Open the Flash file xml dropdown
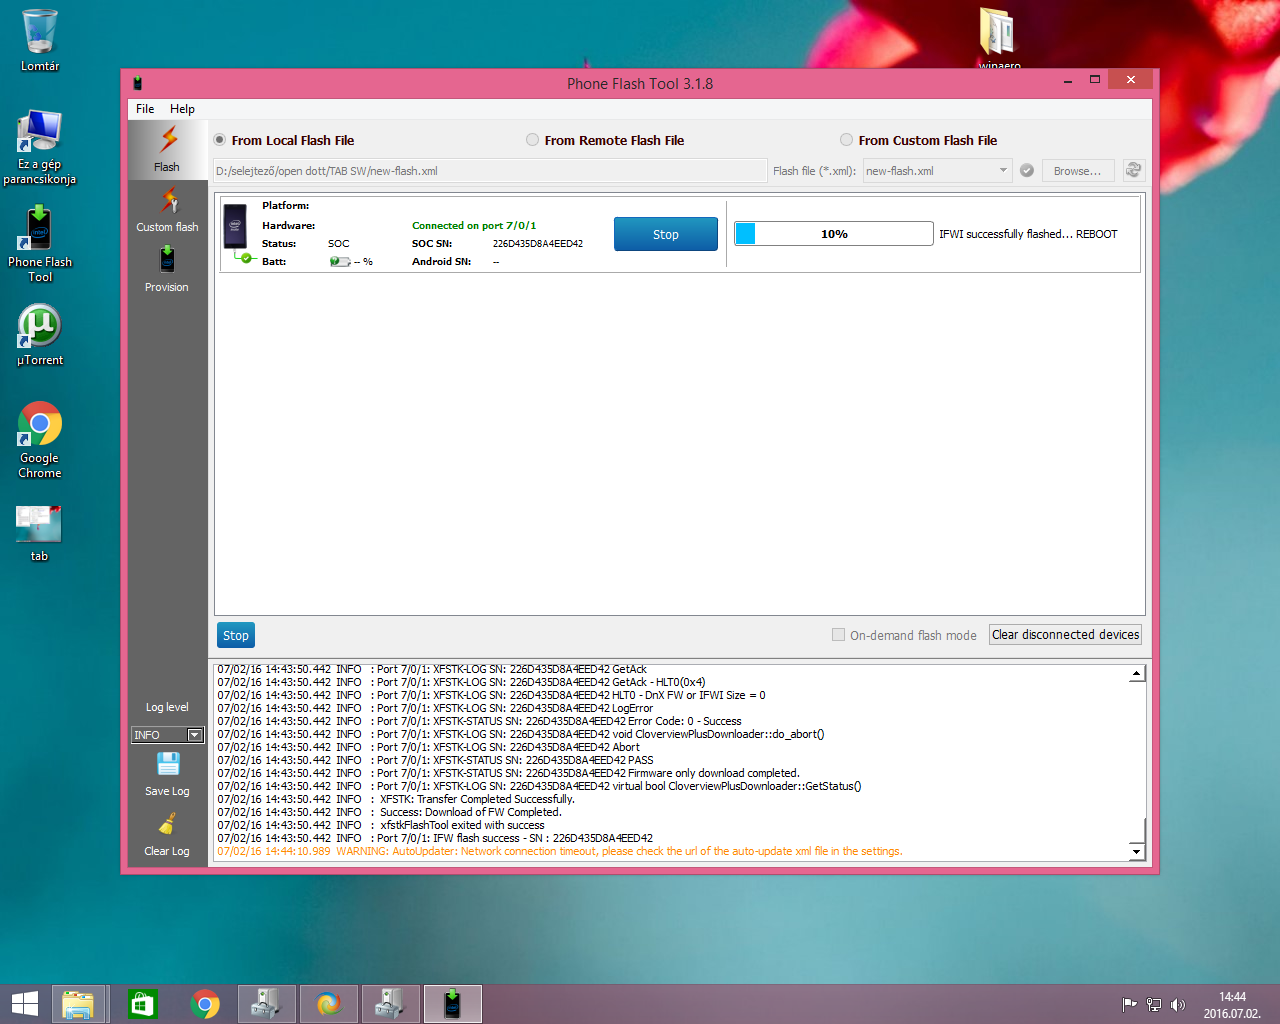This screenshot has width=1280, height=1024. (x=938, y=171)
